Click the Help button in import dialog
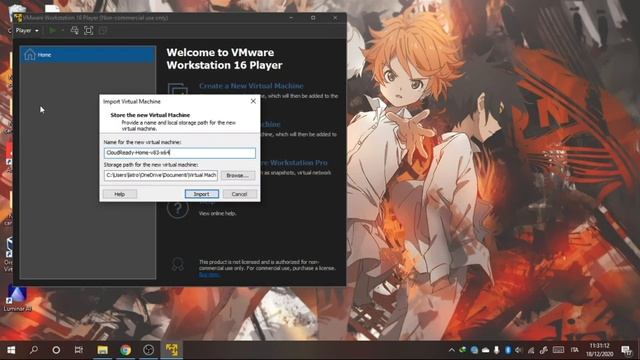 click(x=120, y=194)
